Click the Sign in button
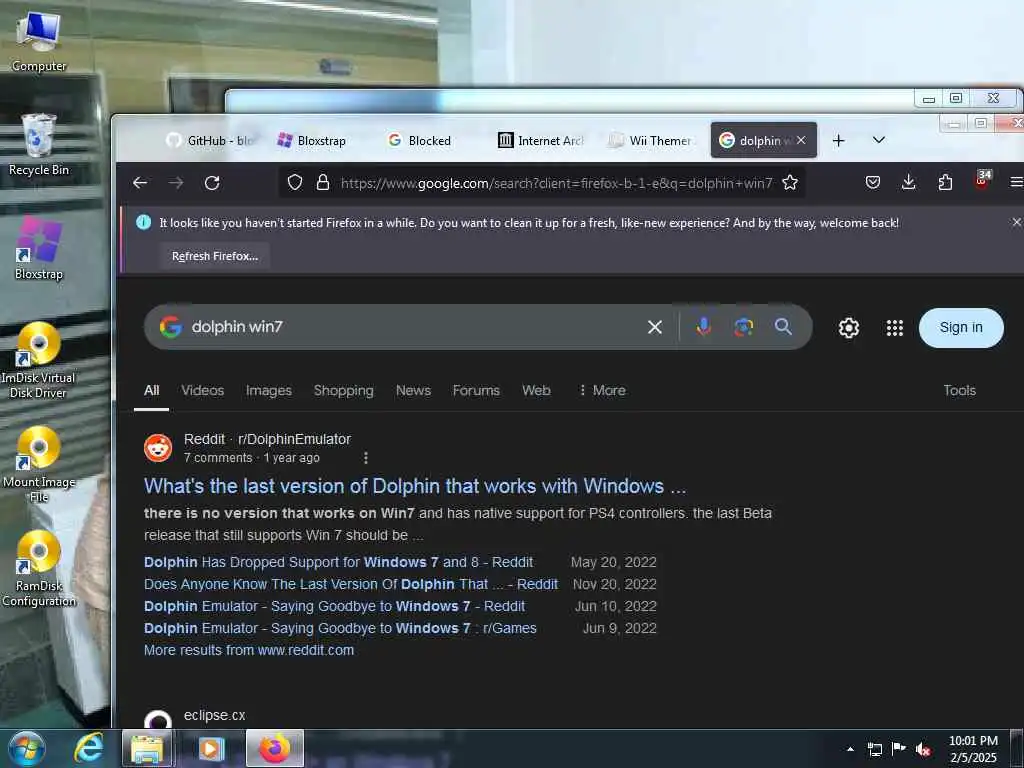The image size is (1024, 768). [x=961, y=328]
